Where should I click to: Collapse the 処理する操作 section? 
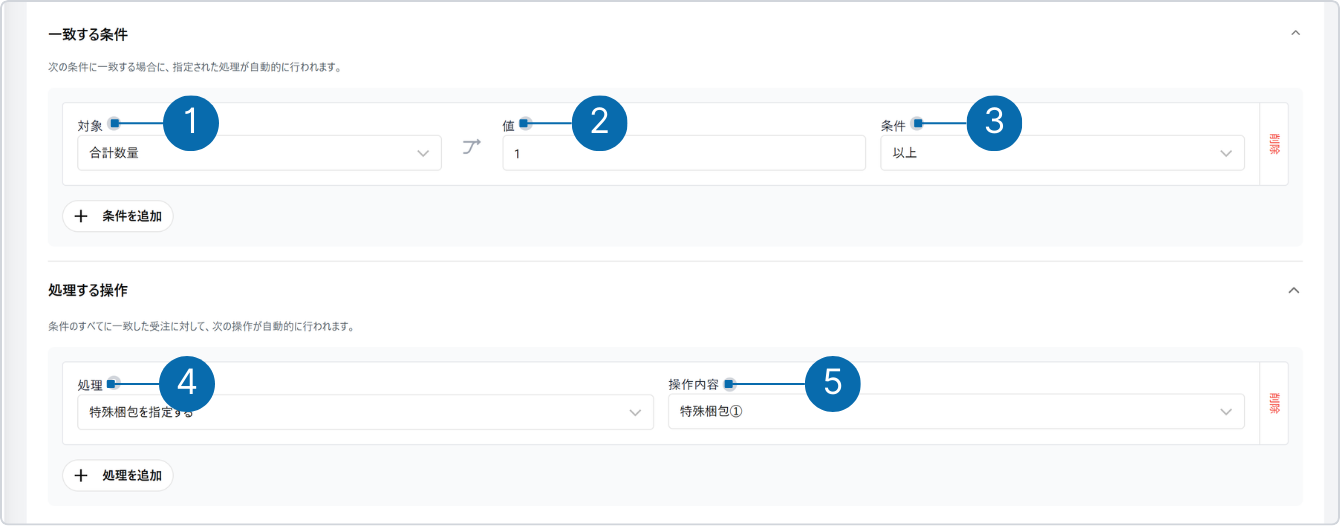[1293, 290]
